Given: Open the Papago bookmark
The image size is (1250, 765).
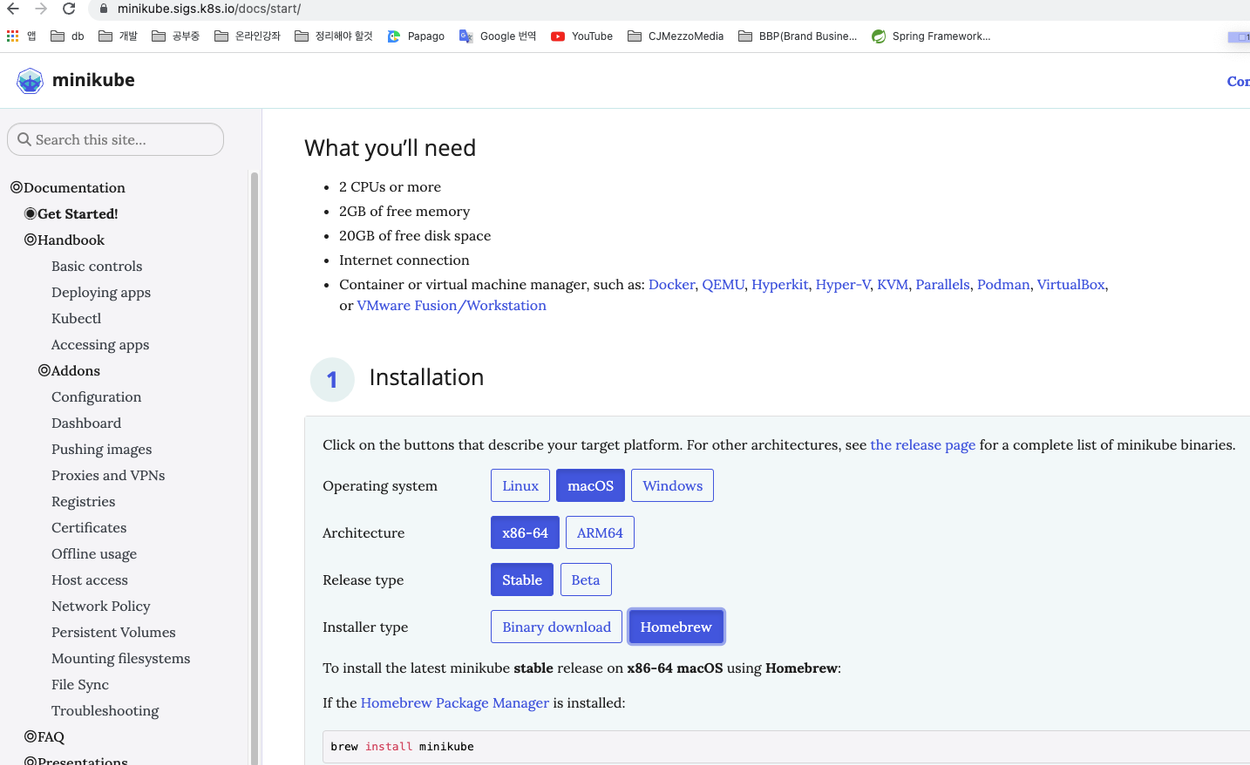Looking at the screenshot, I should click(x=415, y=36).
